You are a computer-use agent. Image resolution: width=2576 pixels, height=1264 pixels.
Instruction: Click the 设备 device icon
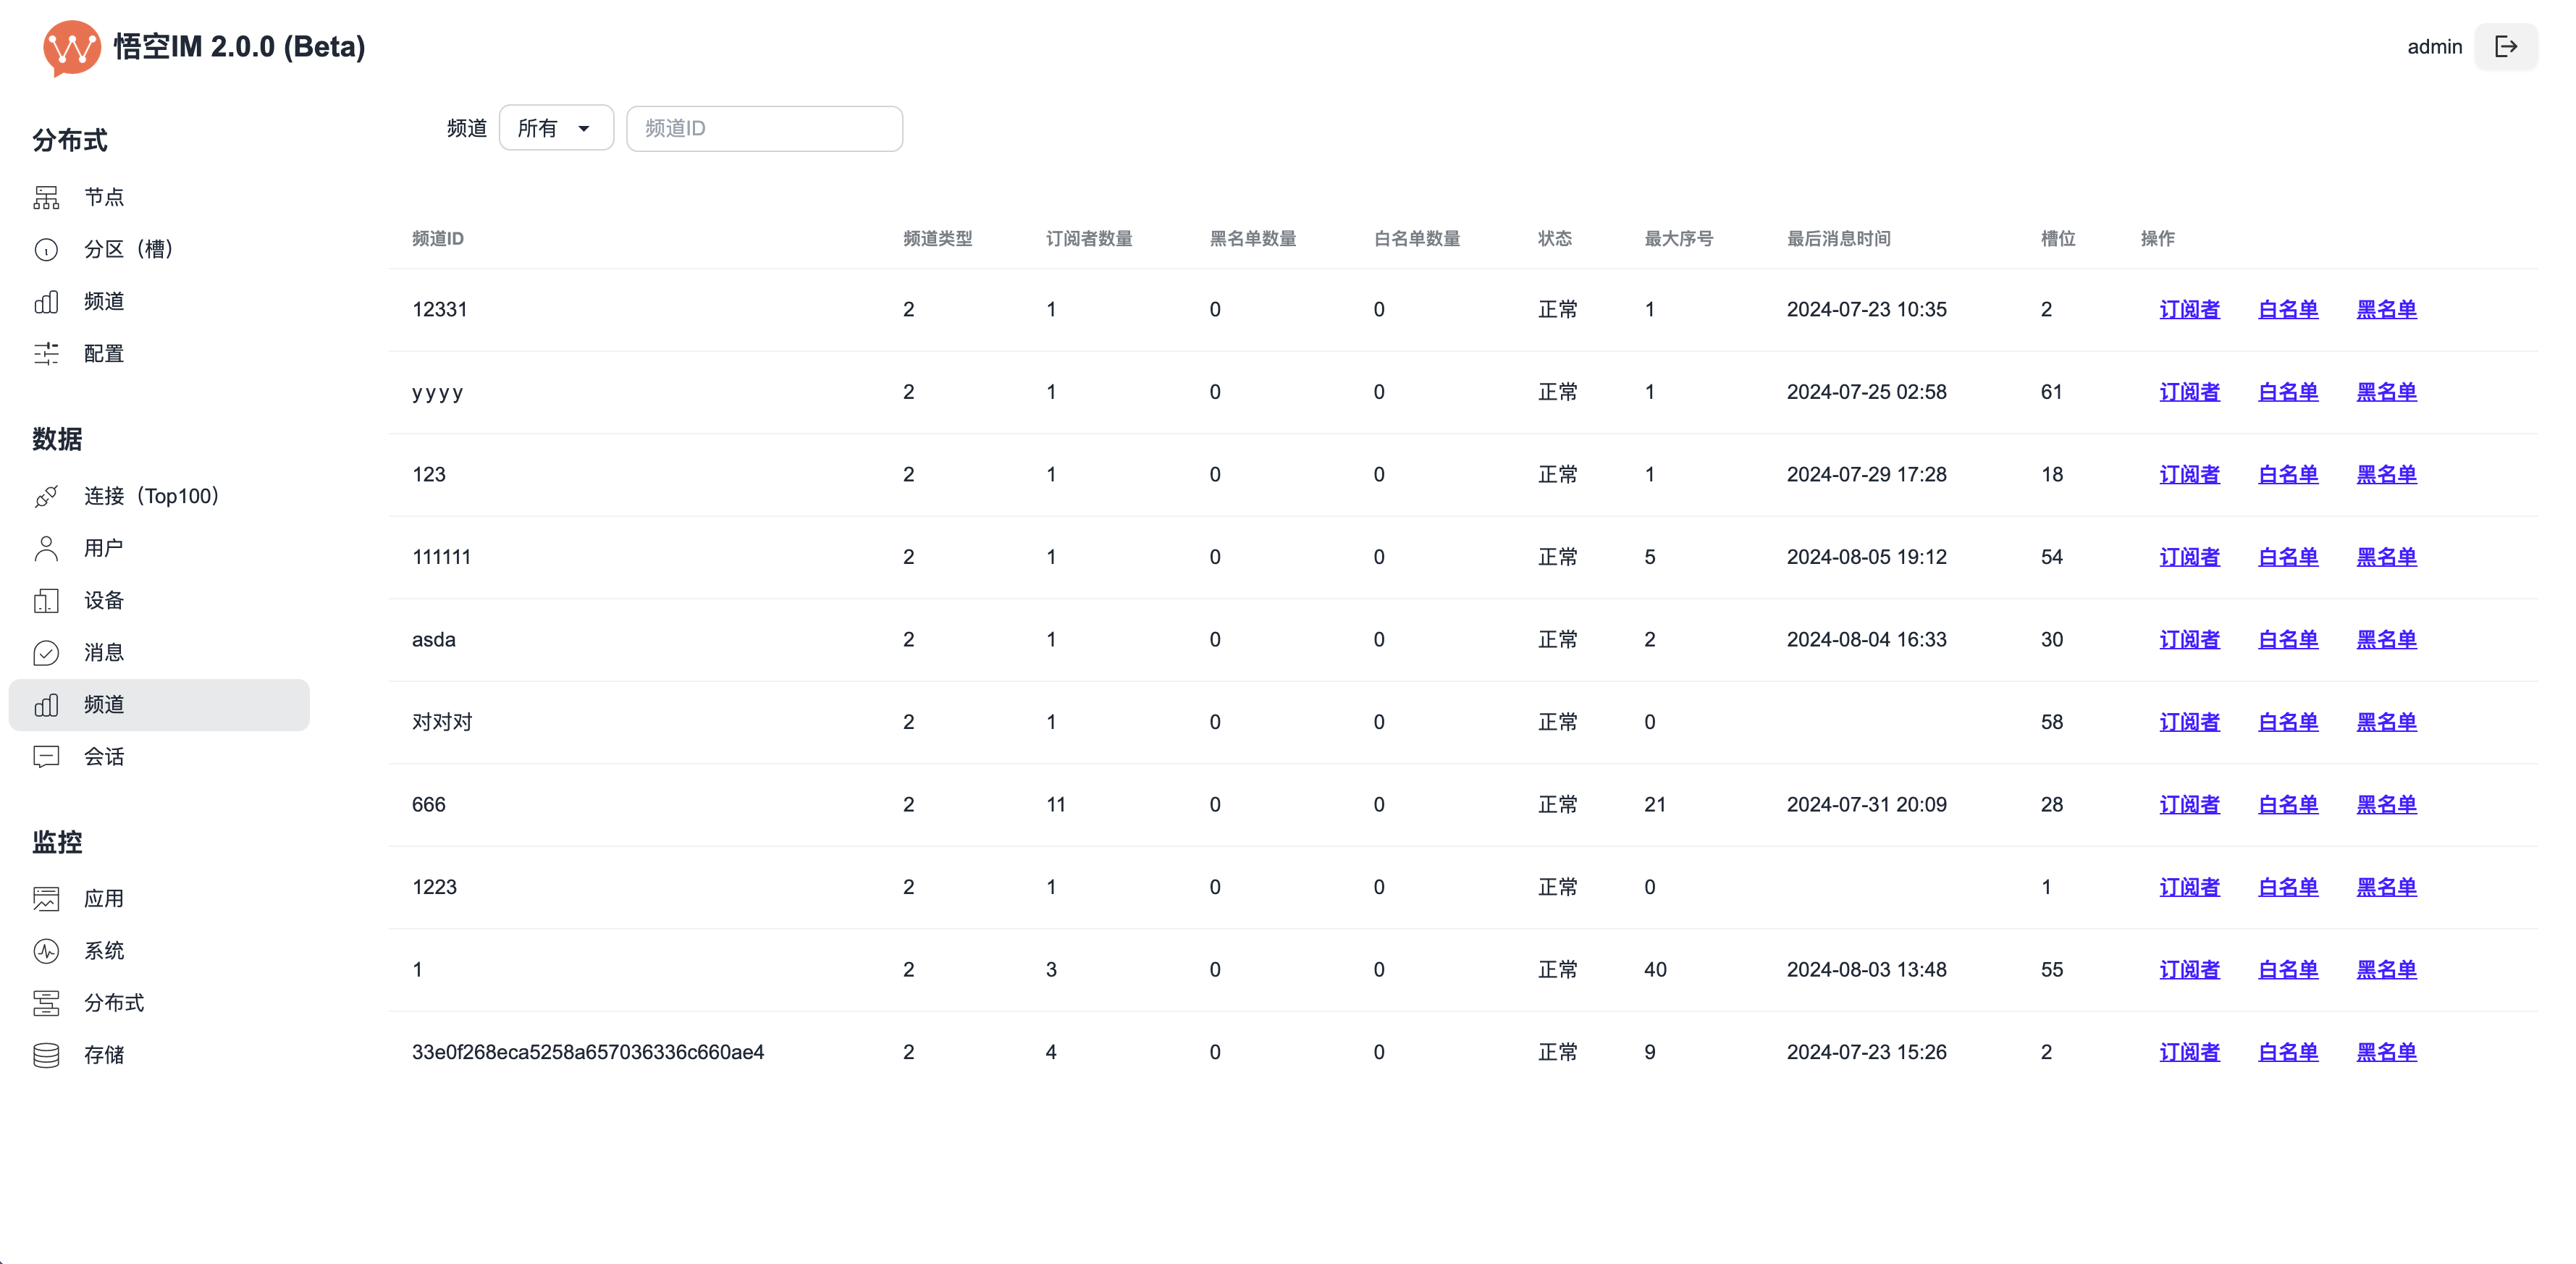point(46,600)
